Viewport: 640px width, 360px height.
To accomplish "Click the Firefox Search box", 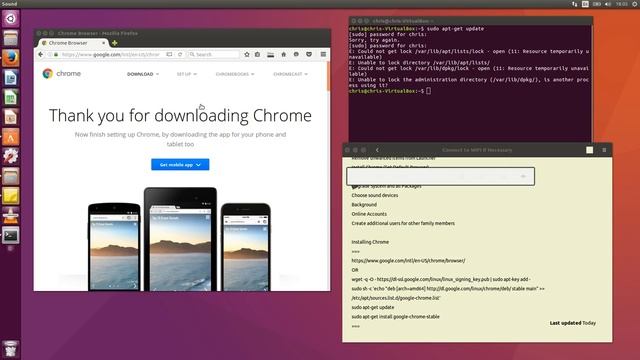I will point(213,54).
